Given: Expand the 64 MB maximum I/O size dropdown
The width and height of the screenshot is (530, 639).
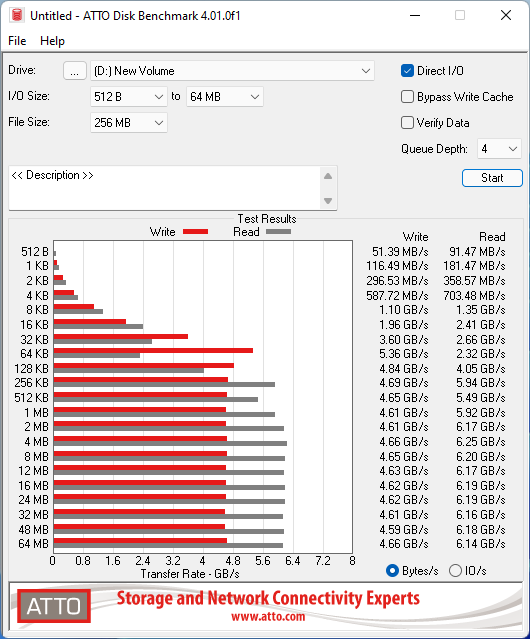Looking at the screenshot, I should point(225,97).
